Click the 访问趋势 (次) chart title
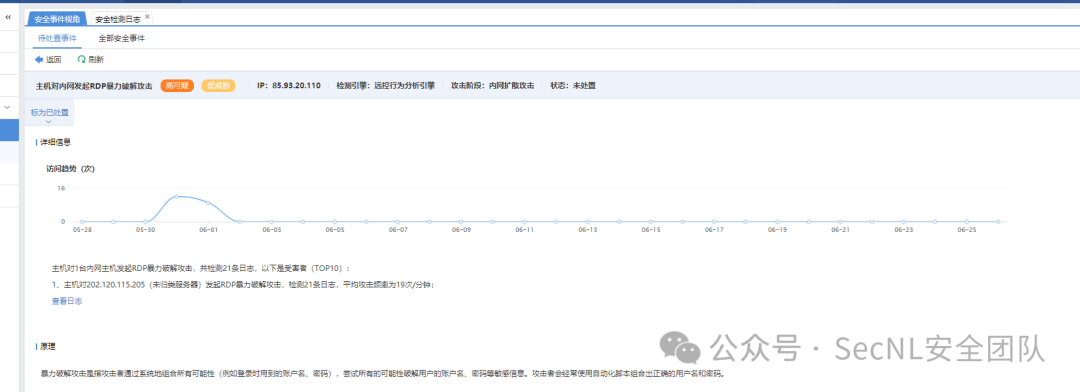 point(70,168)
